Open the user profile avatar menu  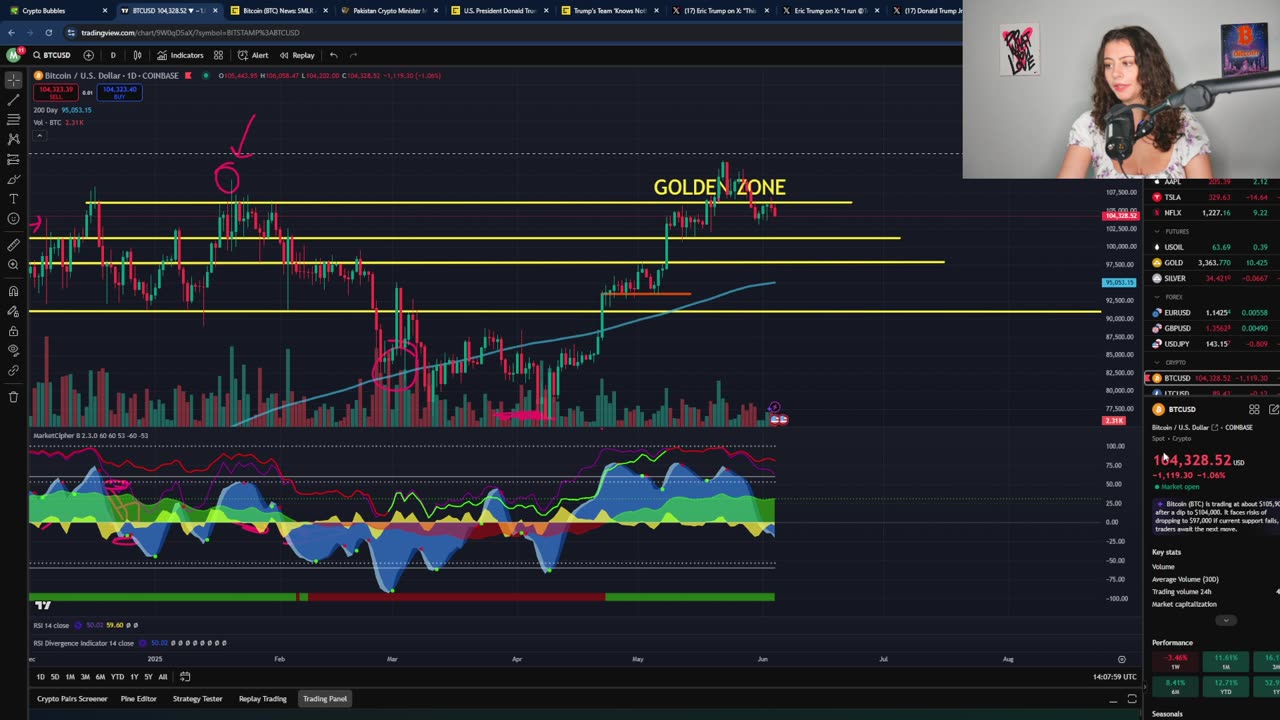tap(13, 55)
